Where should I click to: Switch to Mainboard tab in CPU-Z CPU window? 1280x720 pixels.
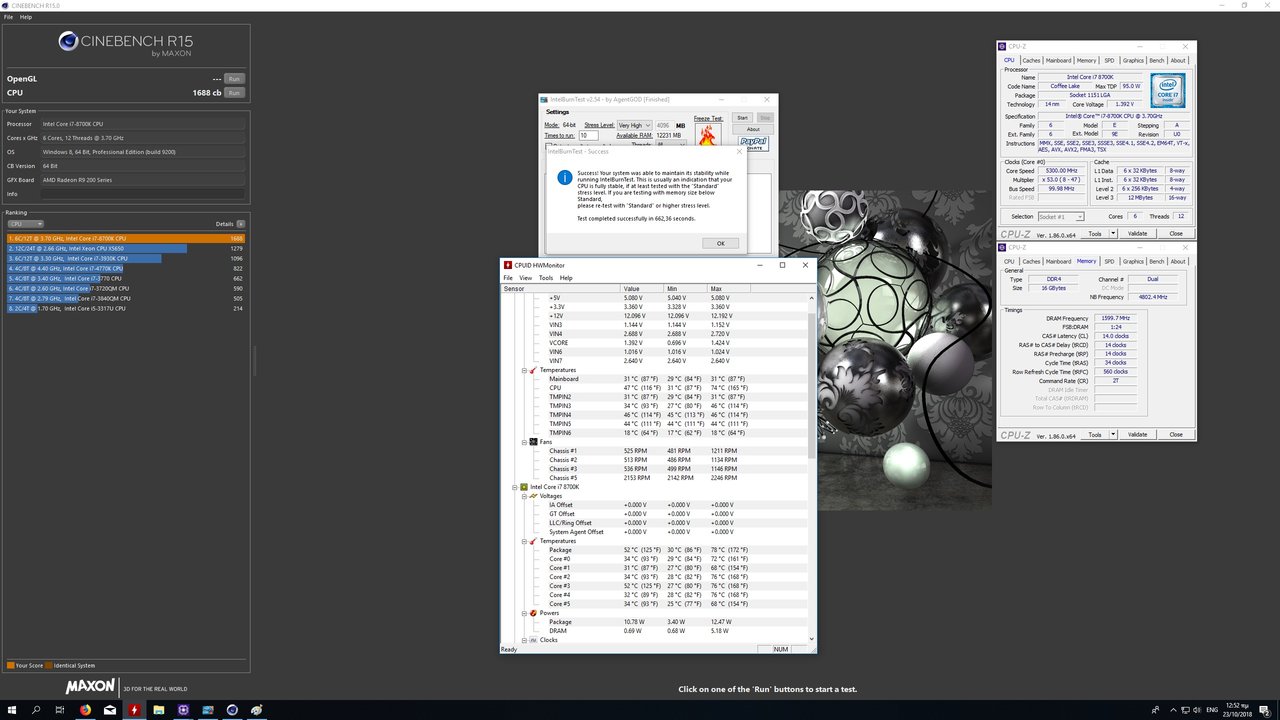(x=1059, y=61)
